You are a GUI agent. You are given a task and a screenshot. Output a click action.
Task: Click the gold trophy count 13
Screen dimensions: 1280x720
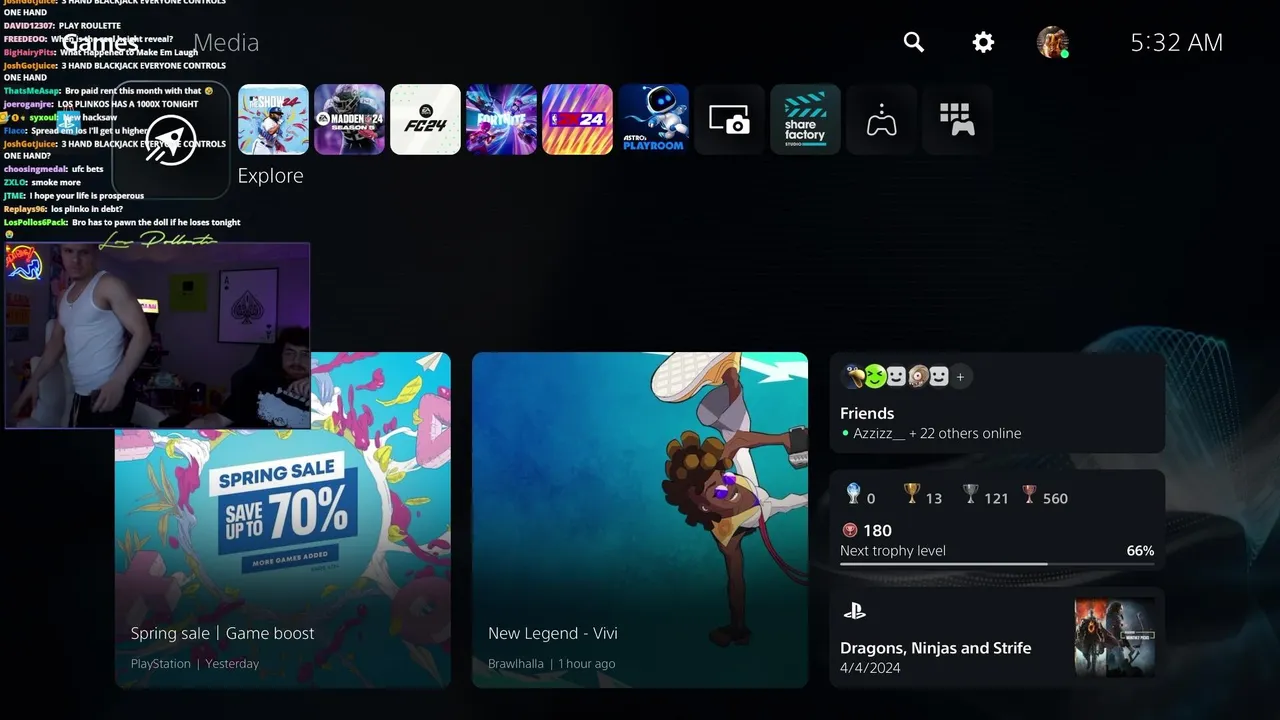click(x=923, y=495)
